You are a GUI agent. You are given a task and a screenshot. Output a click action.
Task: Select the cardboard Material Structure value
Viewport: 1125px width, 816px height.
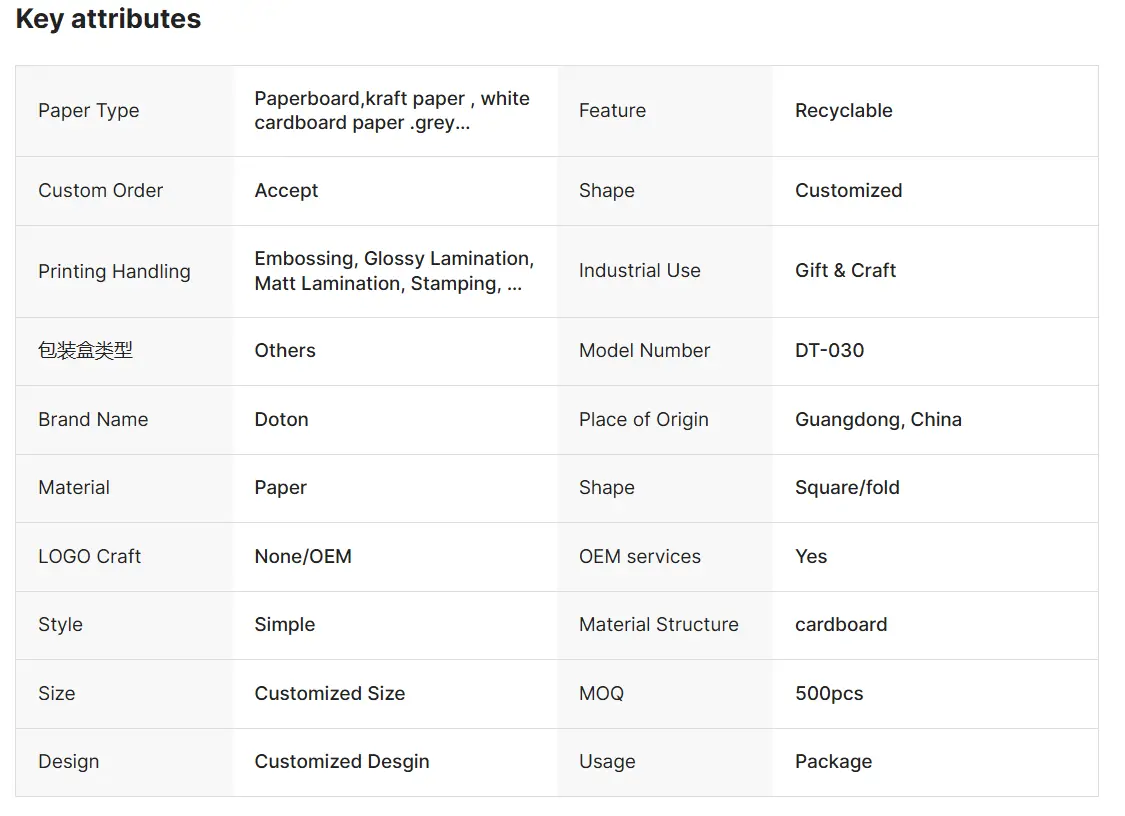pyautogui.click(x=841, y=624)
